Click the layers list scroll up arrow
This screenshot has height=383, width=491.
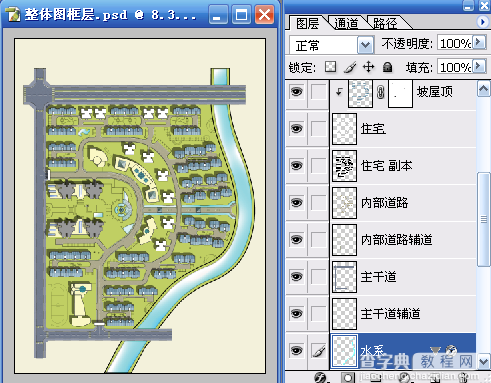[x=483, y=89]
